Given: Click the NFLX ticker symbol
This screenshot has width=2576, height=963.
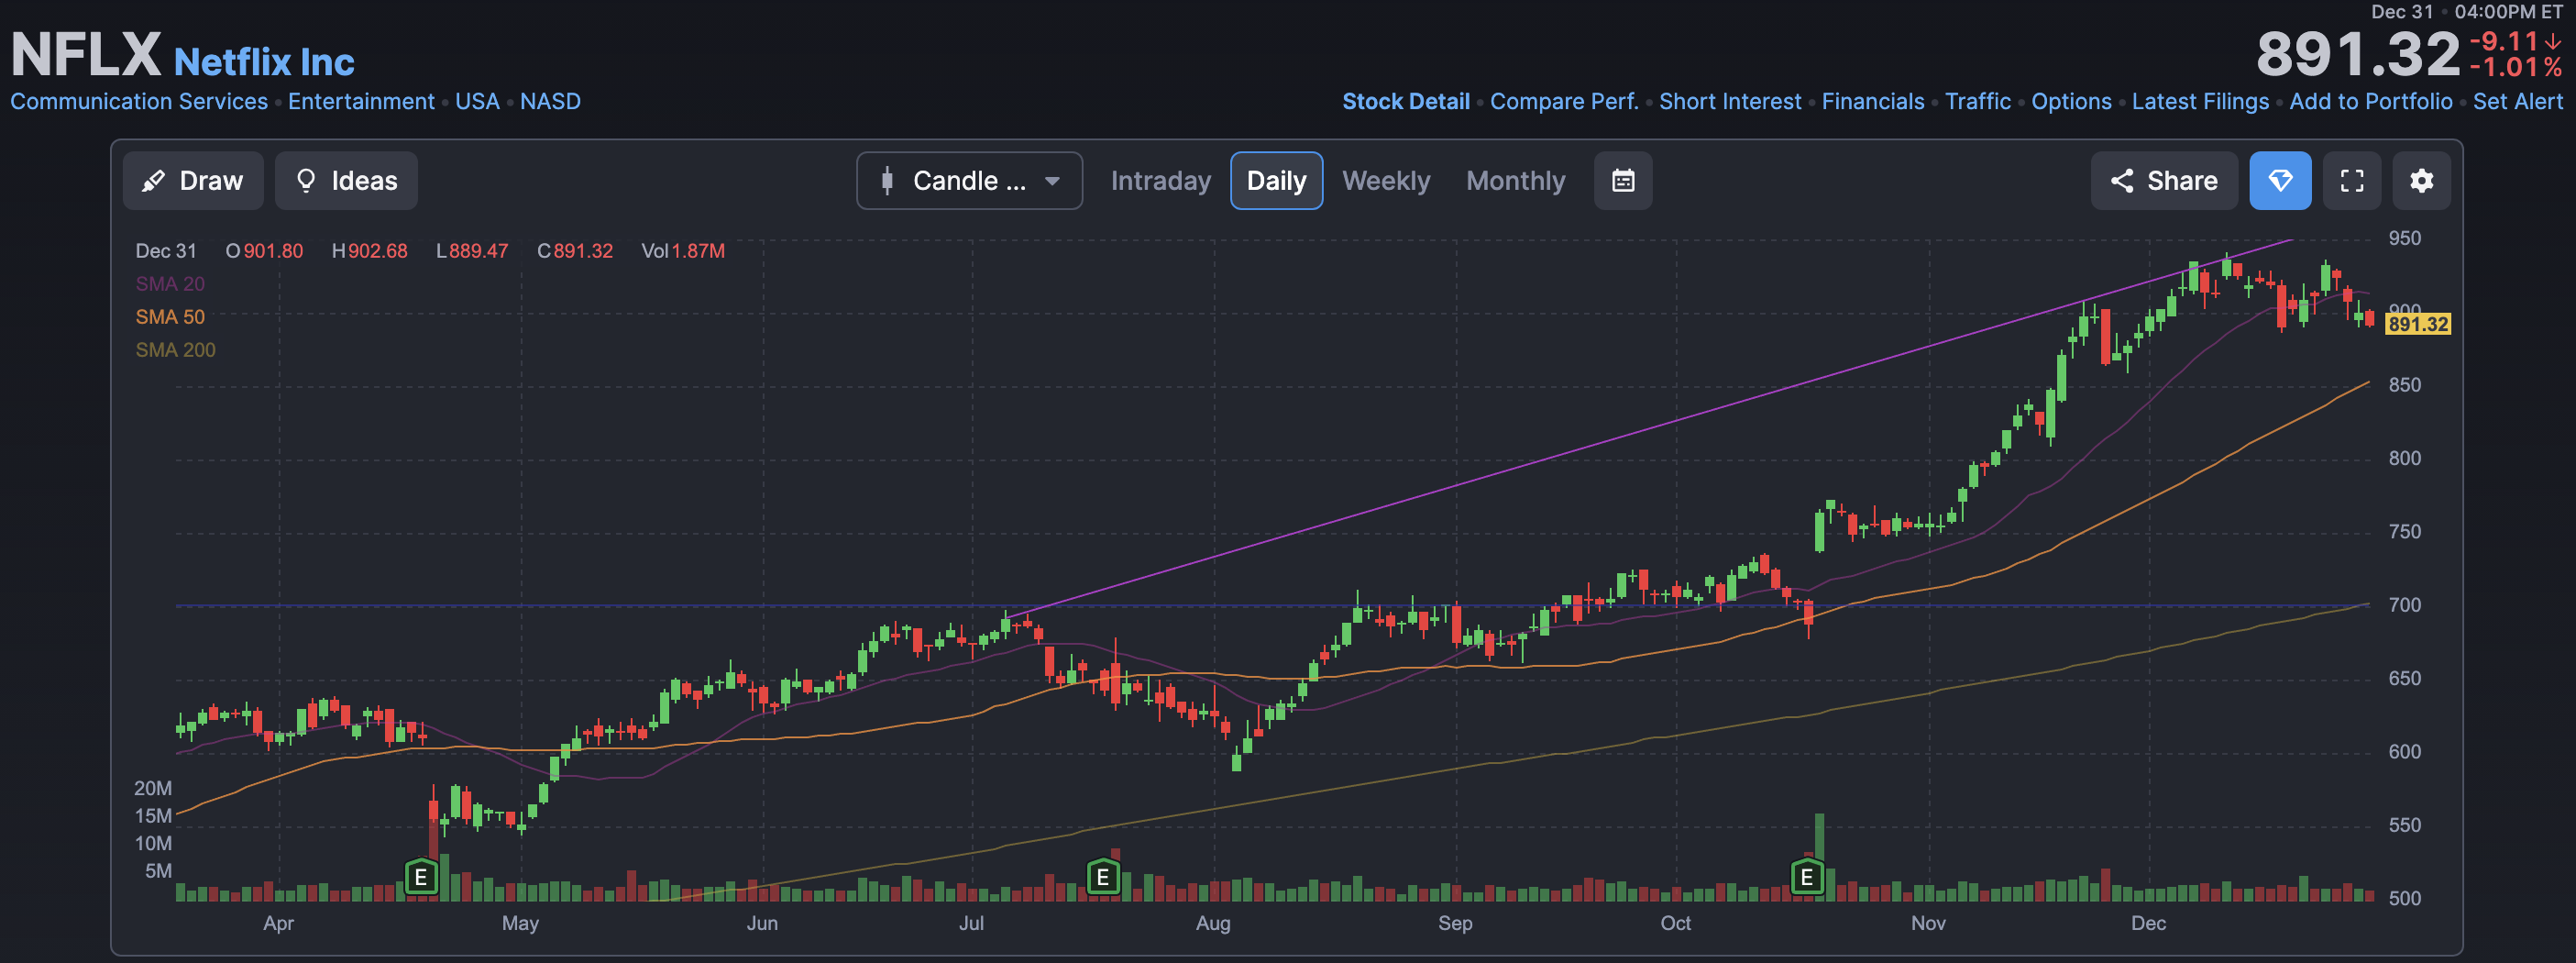Looking at the screenshot, I should click(86, 54).
